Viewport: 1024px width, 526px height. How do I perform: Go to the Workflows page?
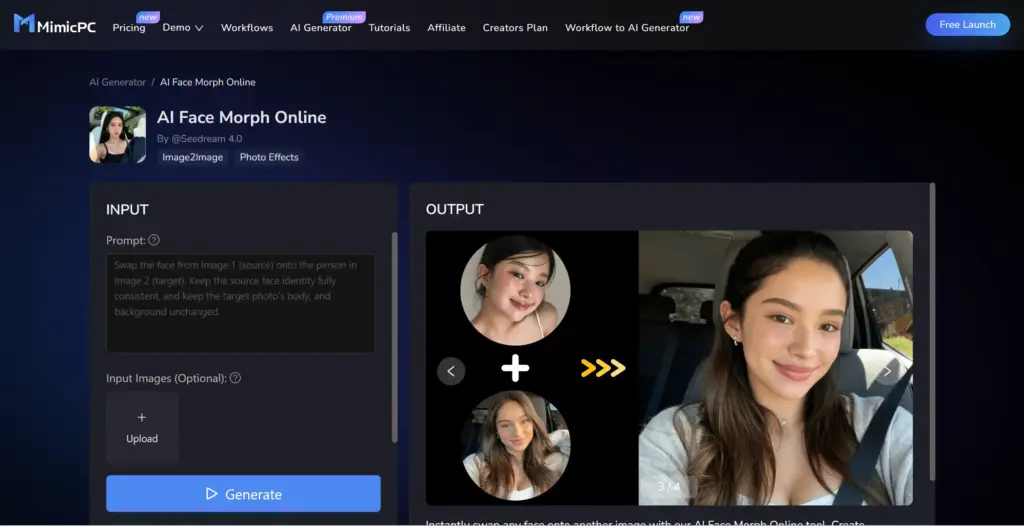pyautogui.click(x=247, y=28)
